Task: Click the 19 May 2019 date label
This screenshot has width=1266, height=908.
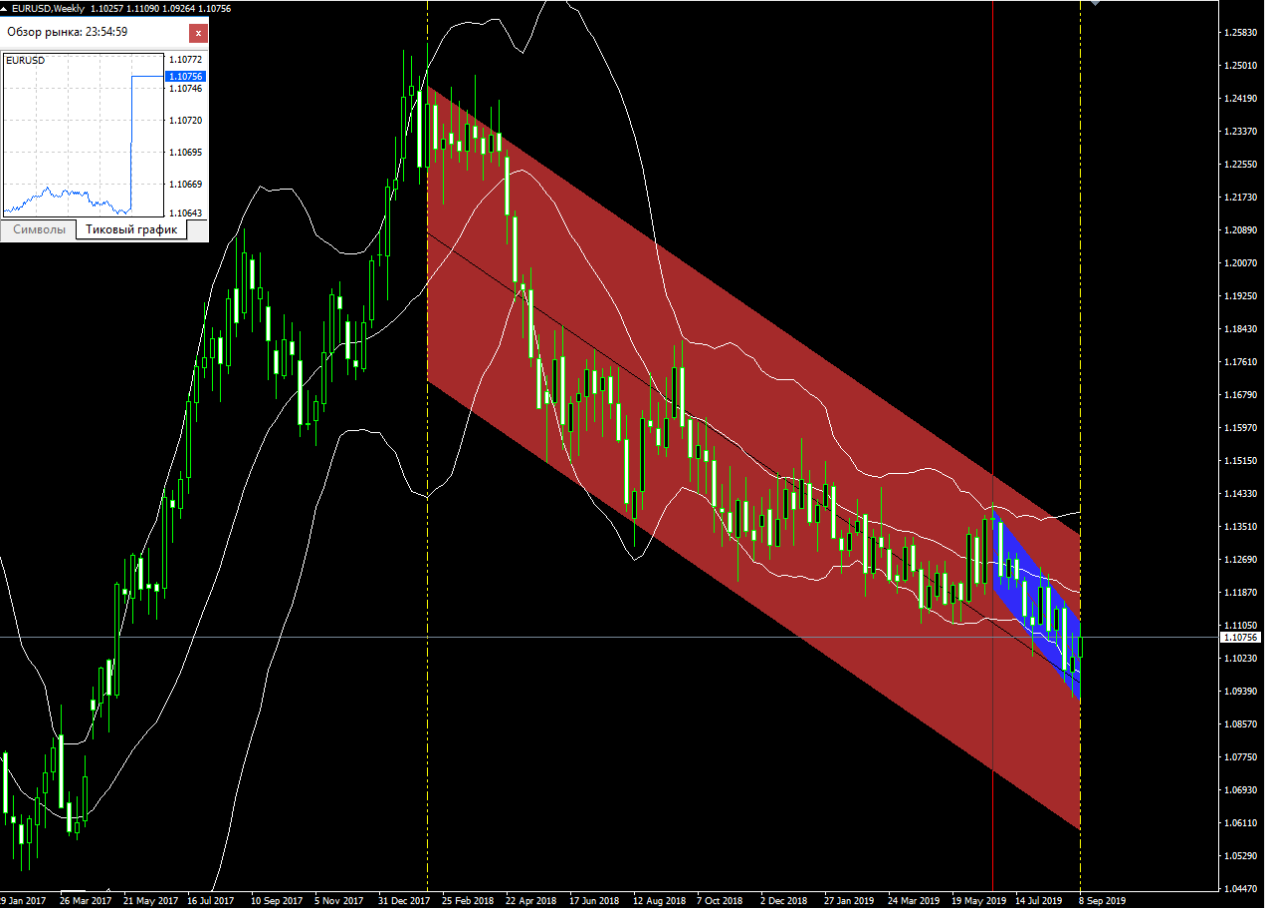Action: [979, 900]
